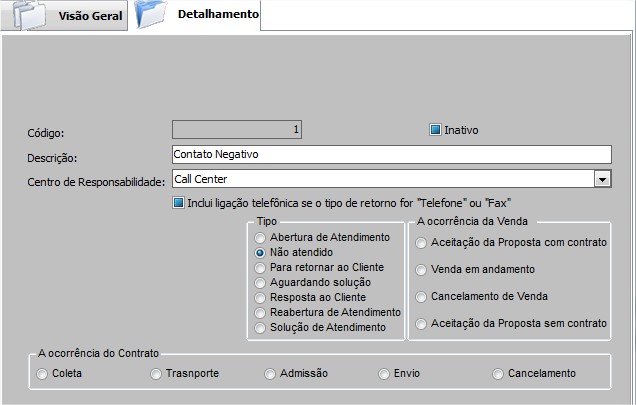Select the Detalhamento tab
636x405 pixels.
pyautogui.click(x=218, y=15)
